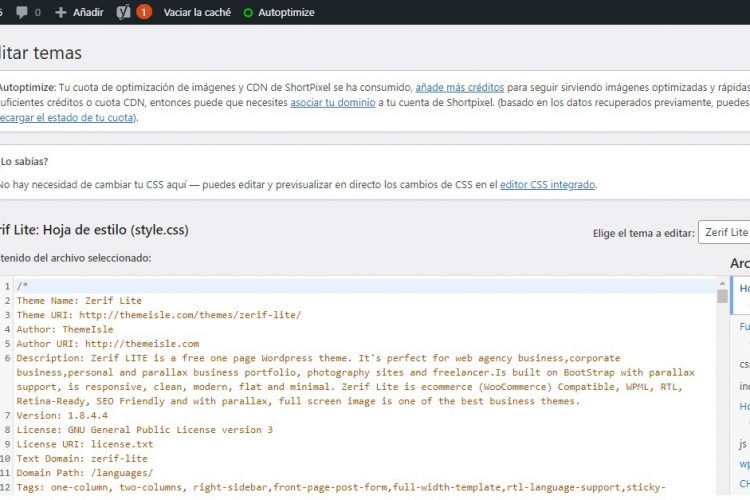Click the green Autoptimize status circle
This screenshot has height=500, width=750.
248,13
